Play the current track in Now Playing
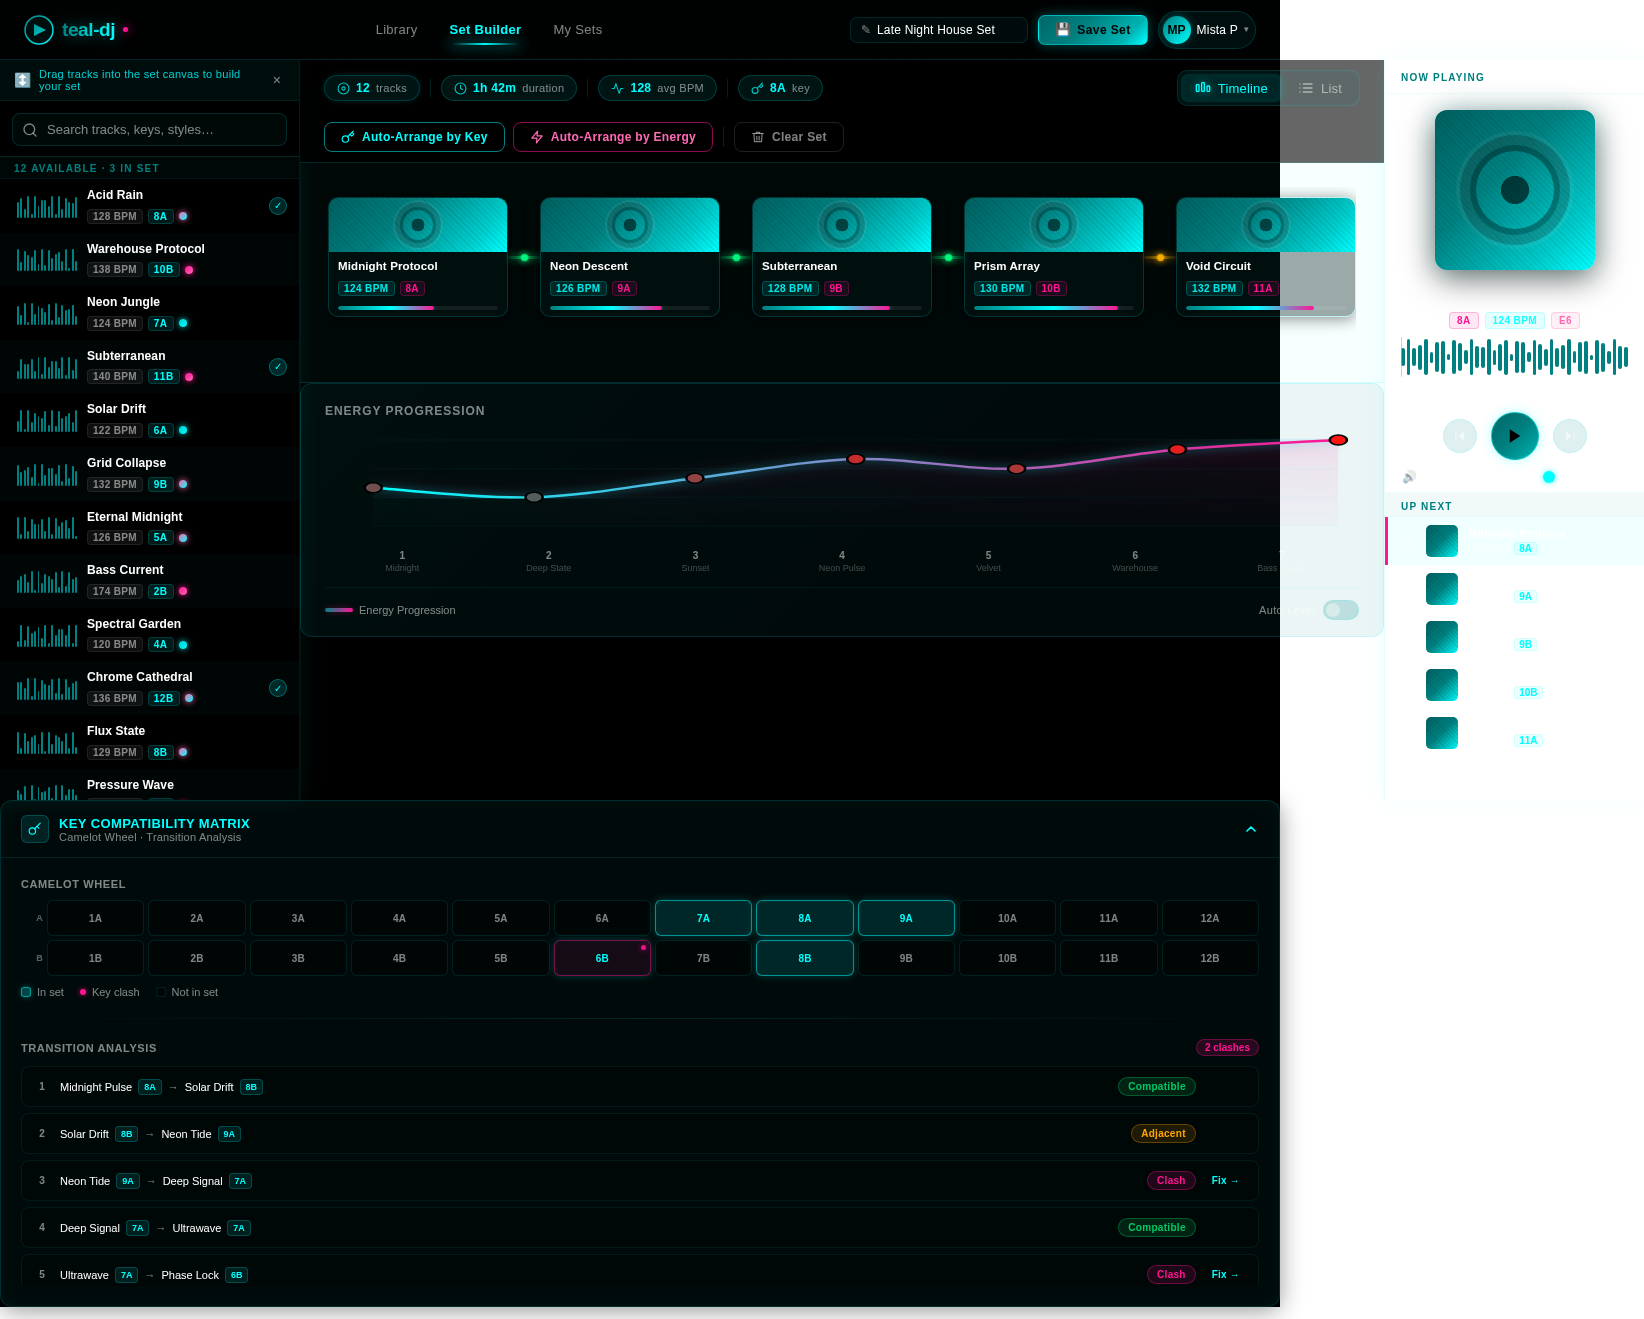 1514,436
